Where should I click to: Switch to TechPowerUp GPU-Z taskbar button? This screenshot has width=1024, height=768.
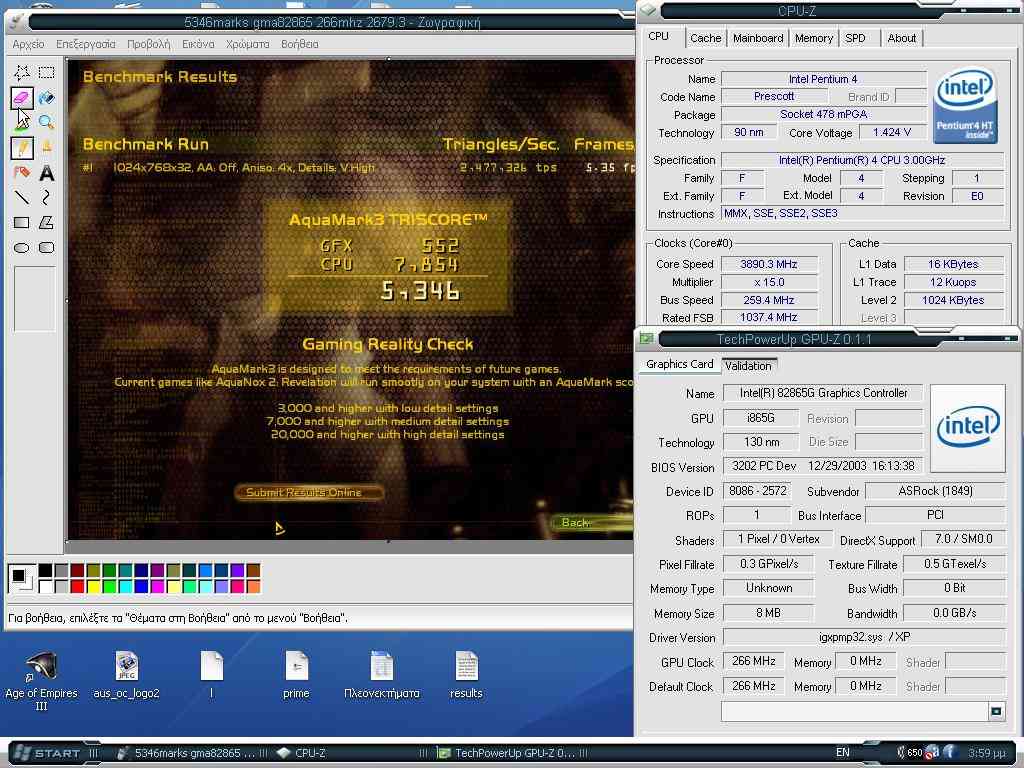point(513,753)
